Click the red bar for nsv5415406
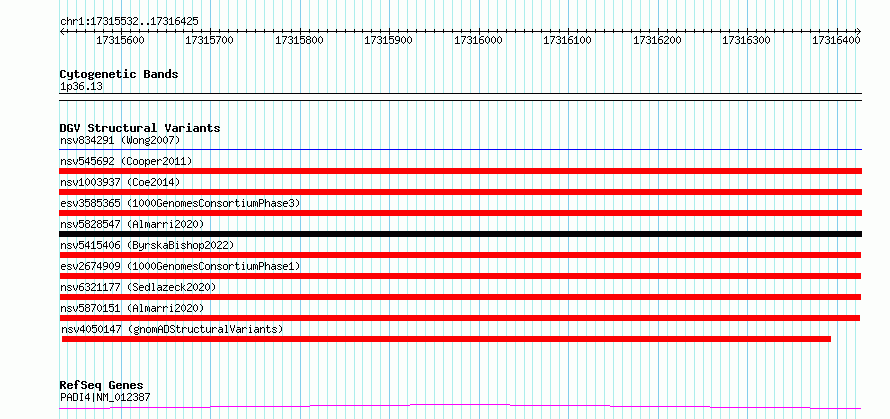The width and height of the screenshot is (890, 419). click(x=460, y=255)
